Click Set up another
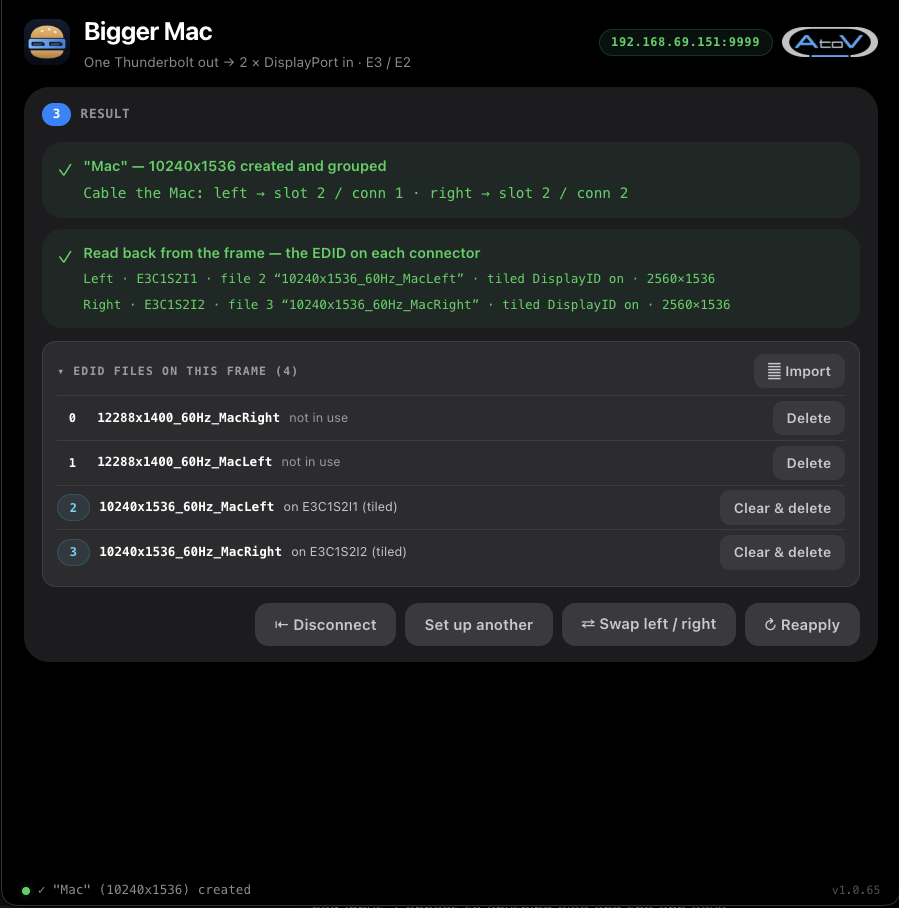 click(x=478, y=625)
